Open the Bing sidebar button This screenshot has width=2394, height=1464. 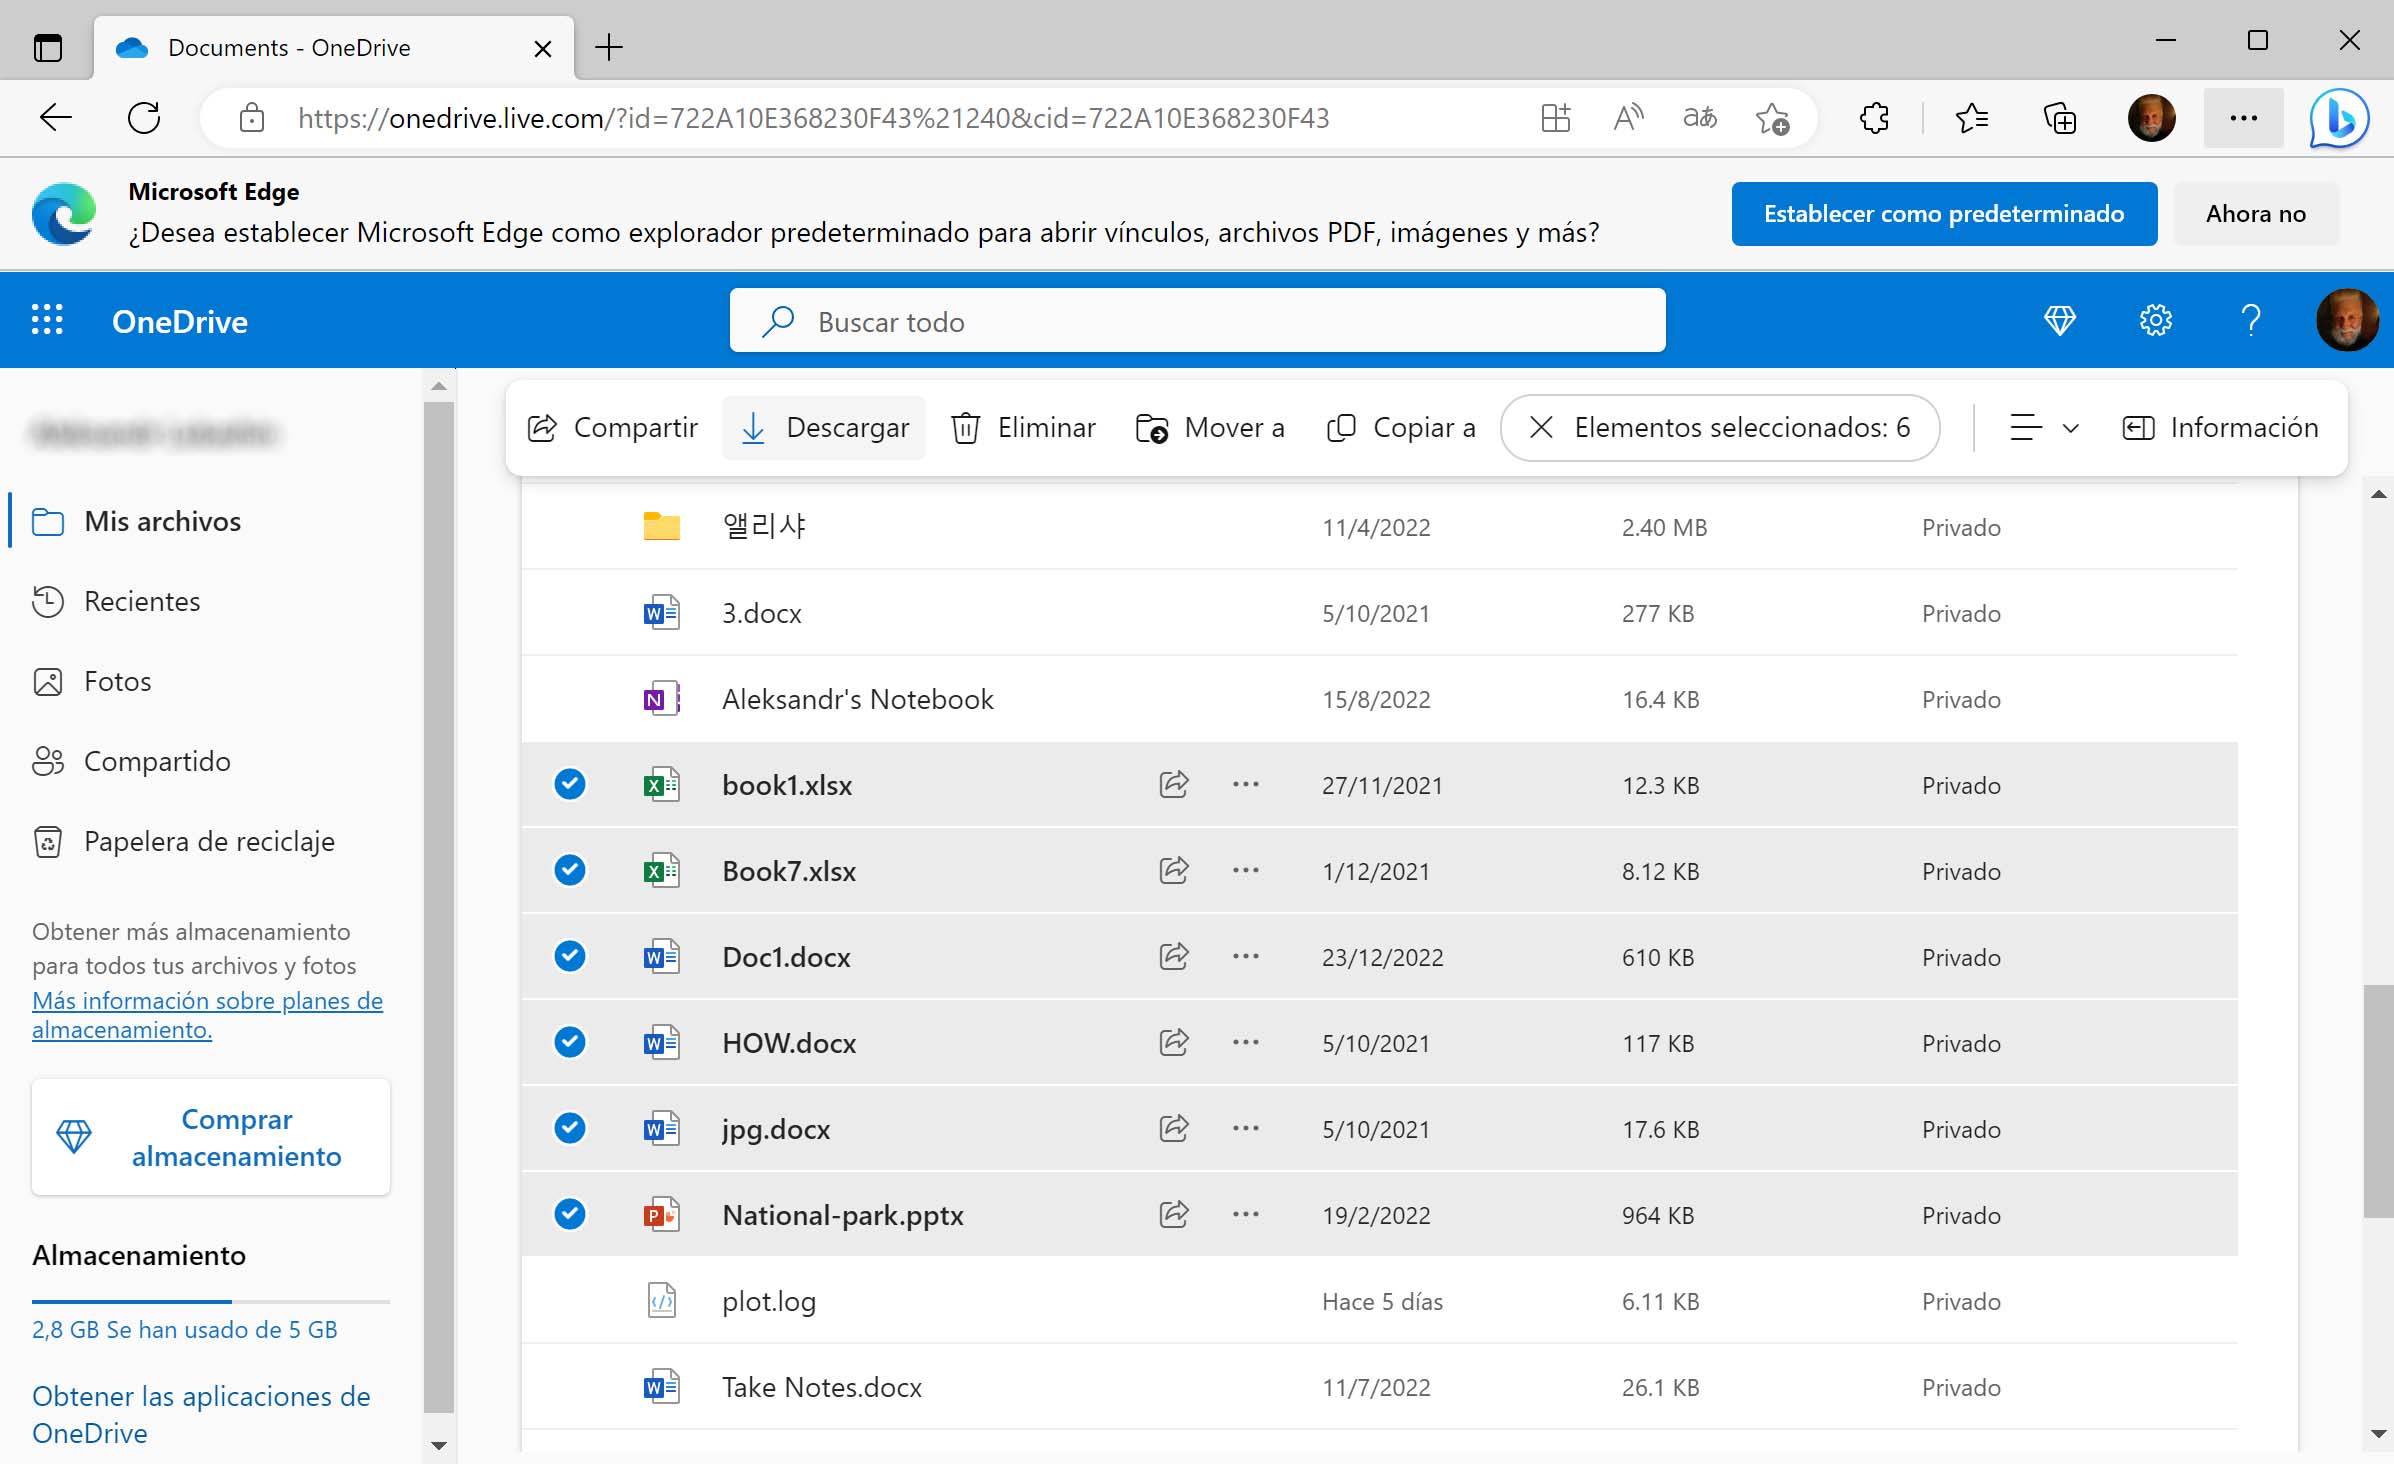tap(2339, 118)
